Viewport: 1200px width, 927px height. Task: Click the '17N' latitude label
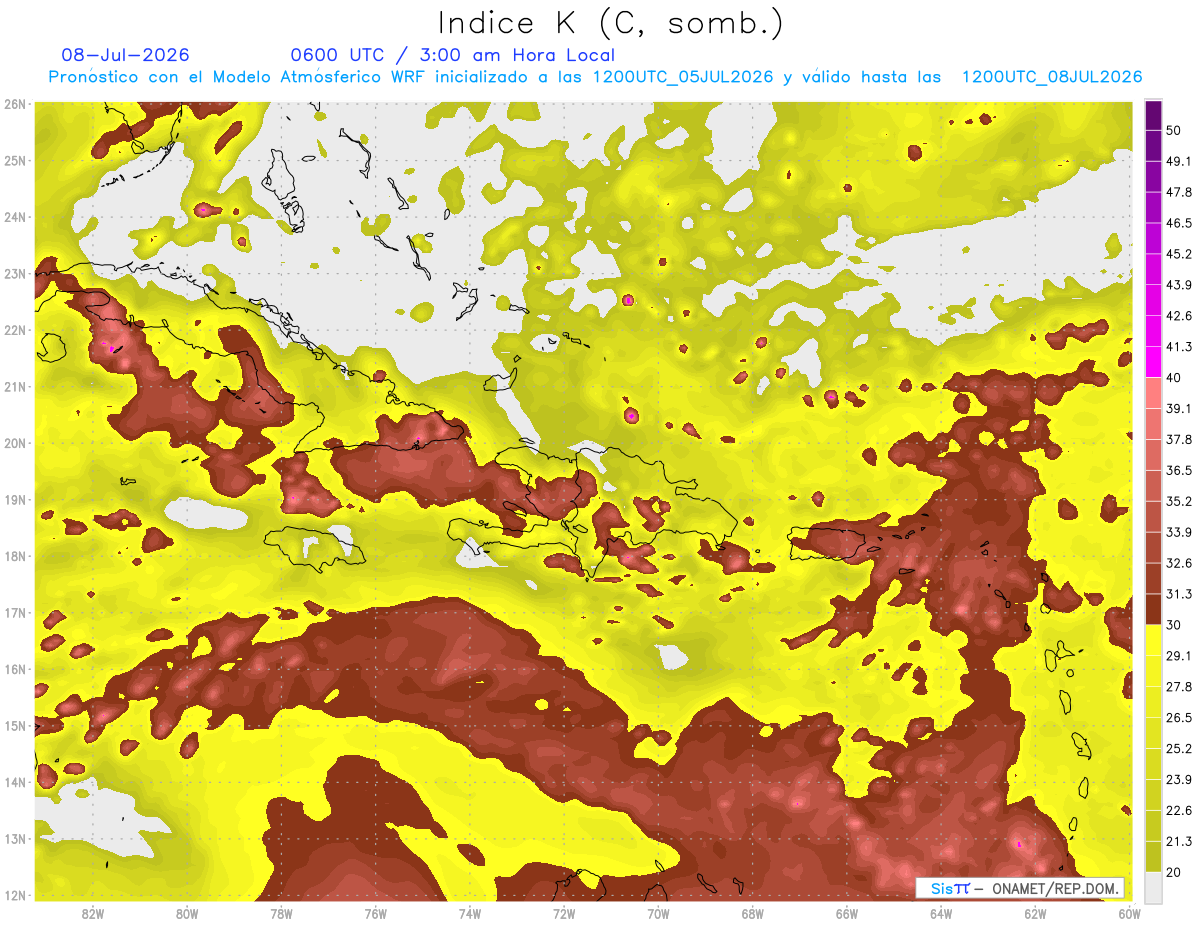(x=14, y=613)
